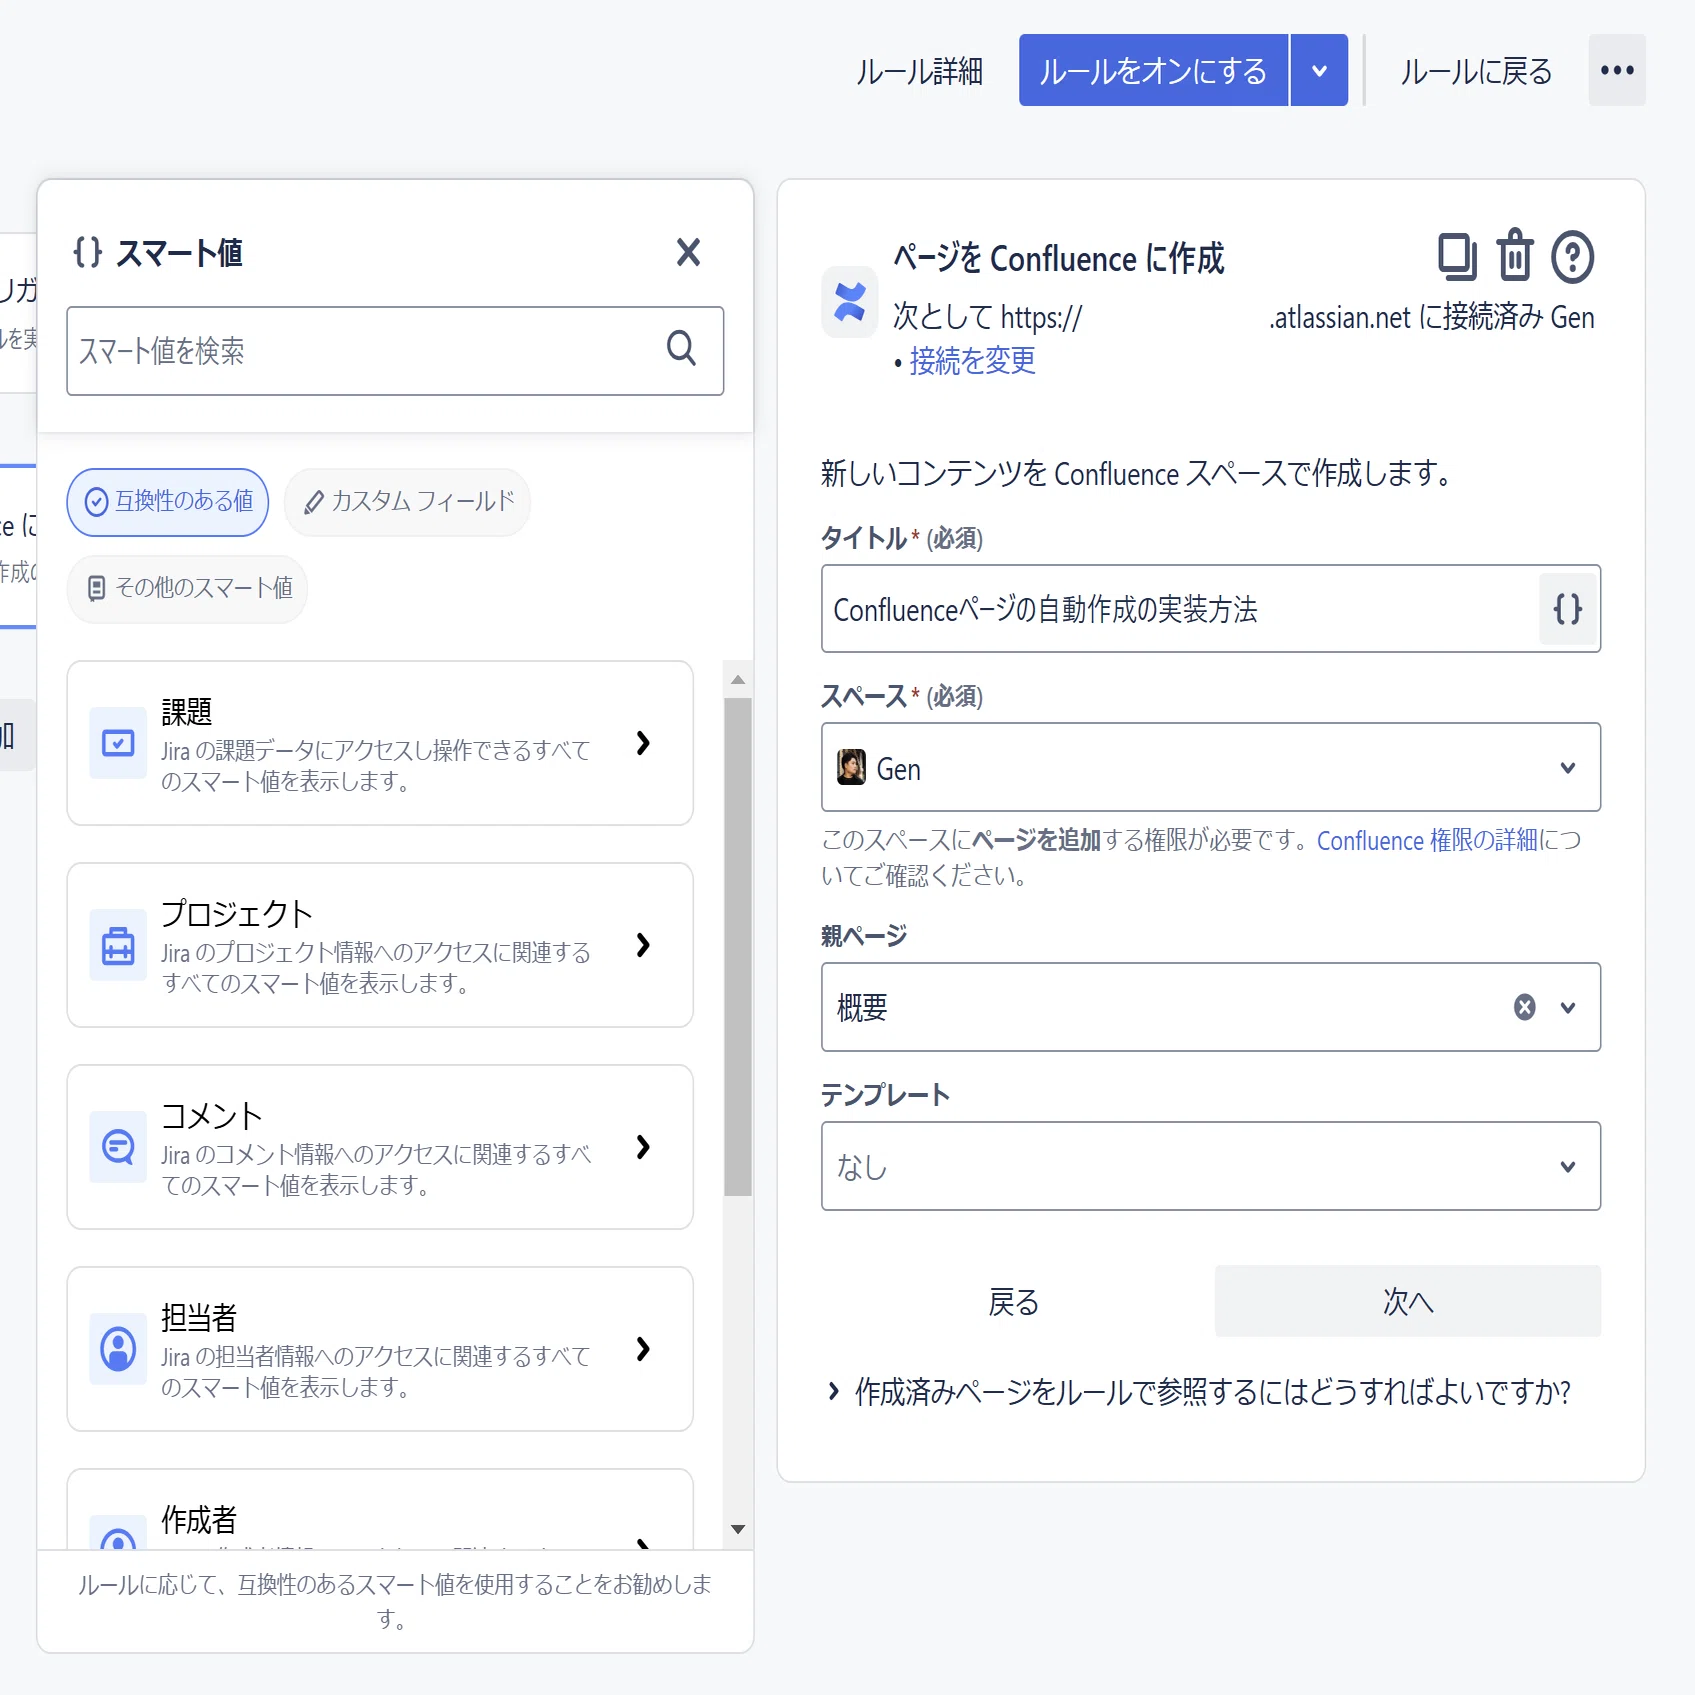Click the スマート値を検索 search field
This screenshot has width=1695, height=1695.
(x=395, y=351)
